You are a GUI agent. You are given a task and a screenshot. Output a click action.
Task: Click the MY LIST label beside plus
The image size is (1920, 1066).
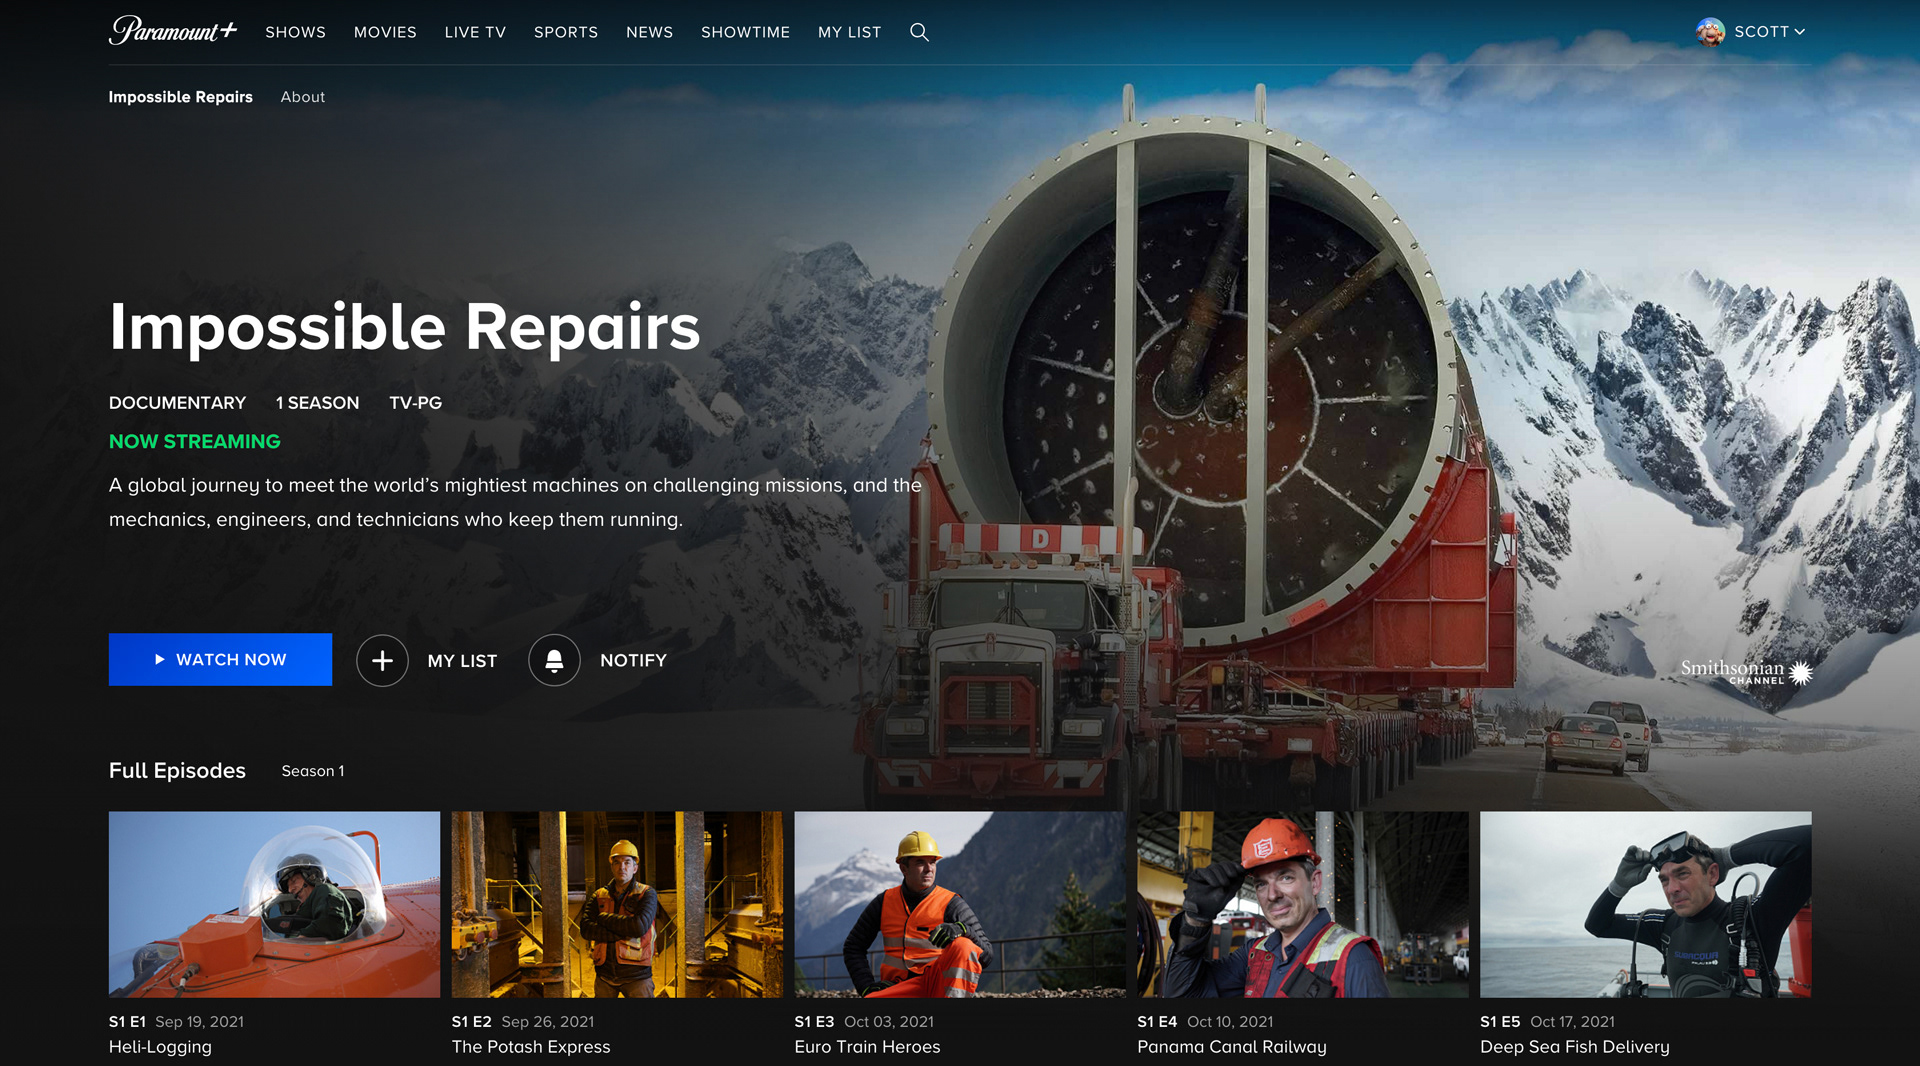tap(462, 661)
